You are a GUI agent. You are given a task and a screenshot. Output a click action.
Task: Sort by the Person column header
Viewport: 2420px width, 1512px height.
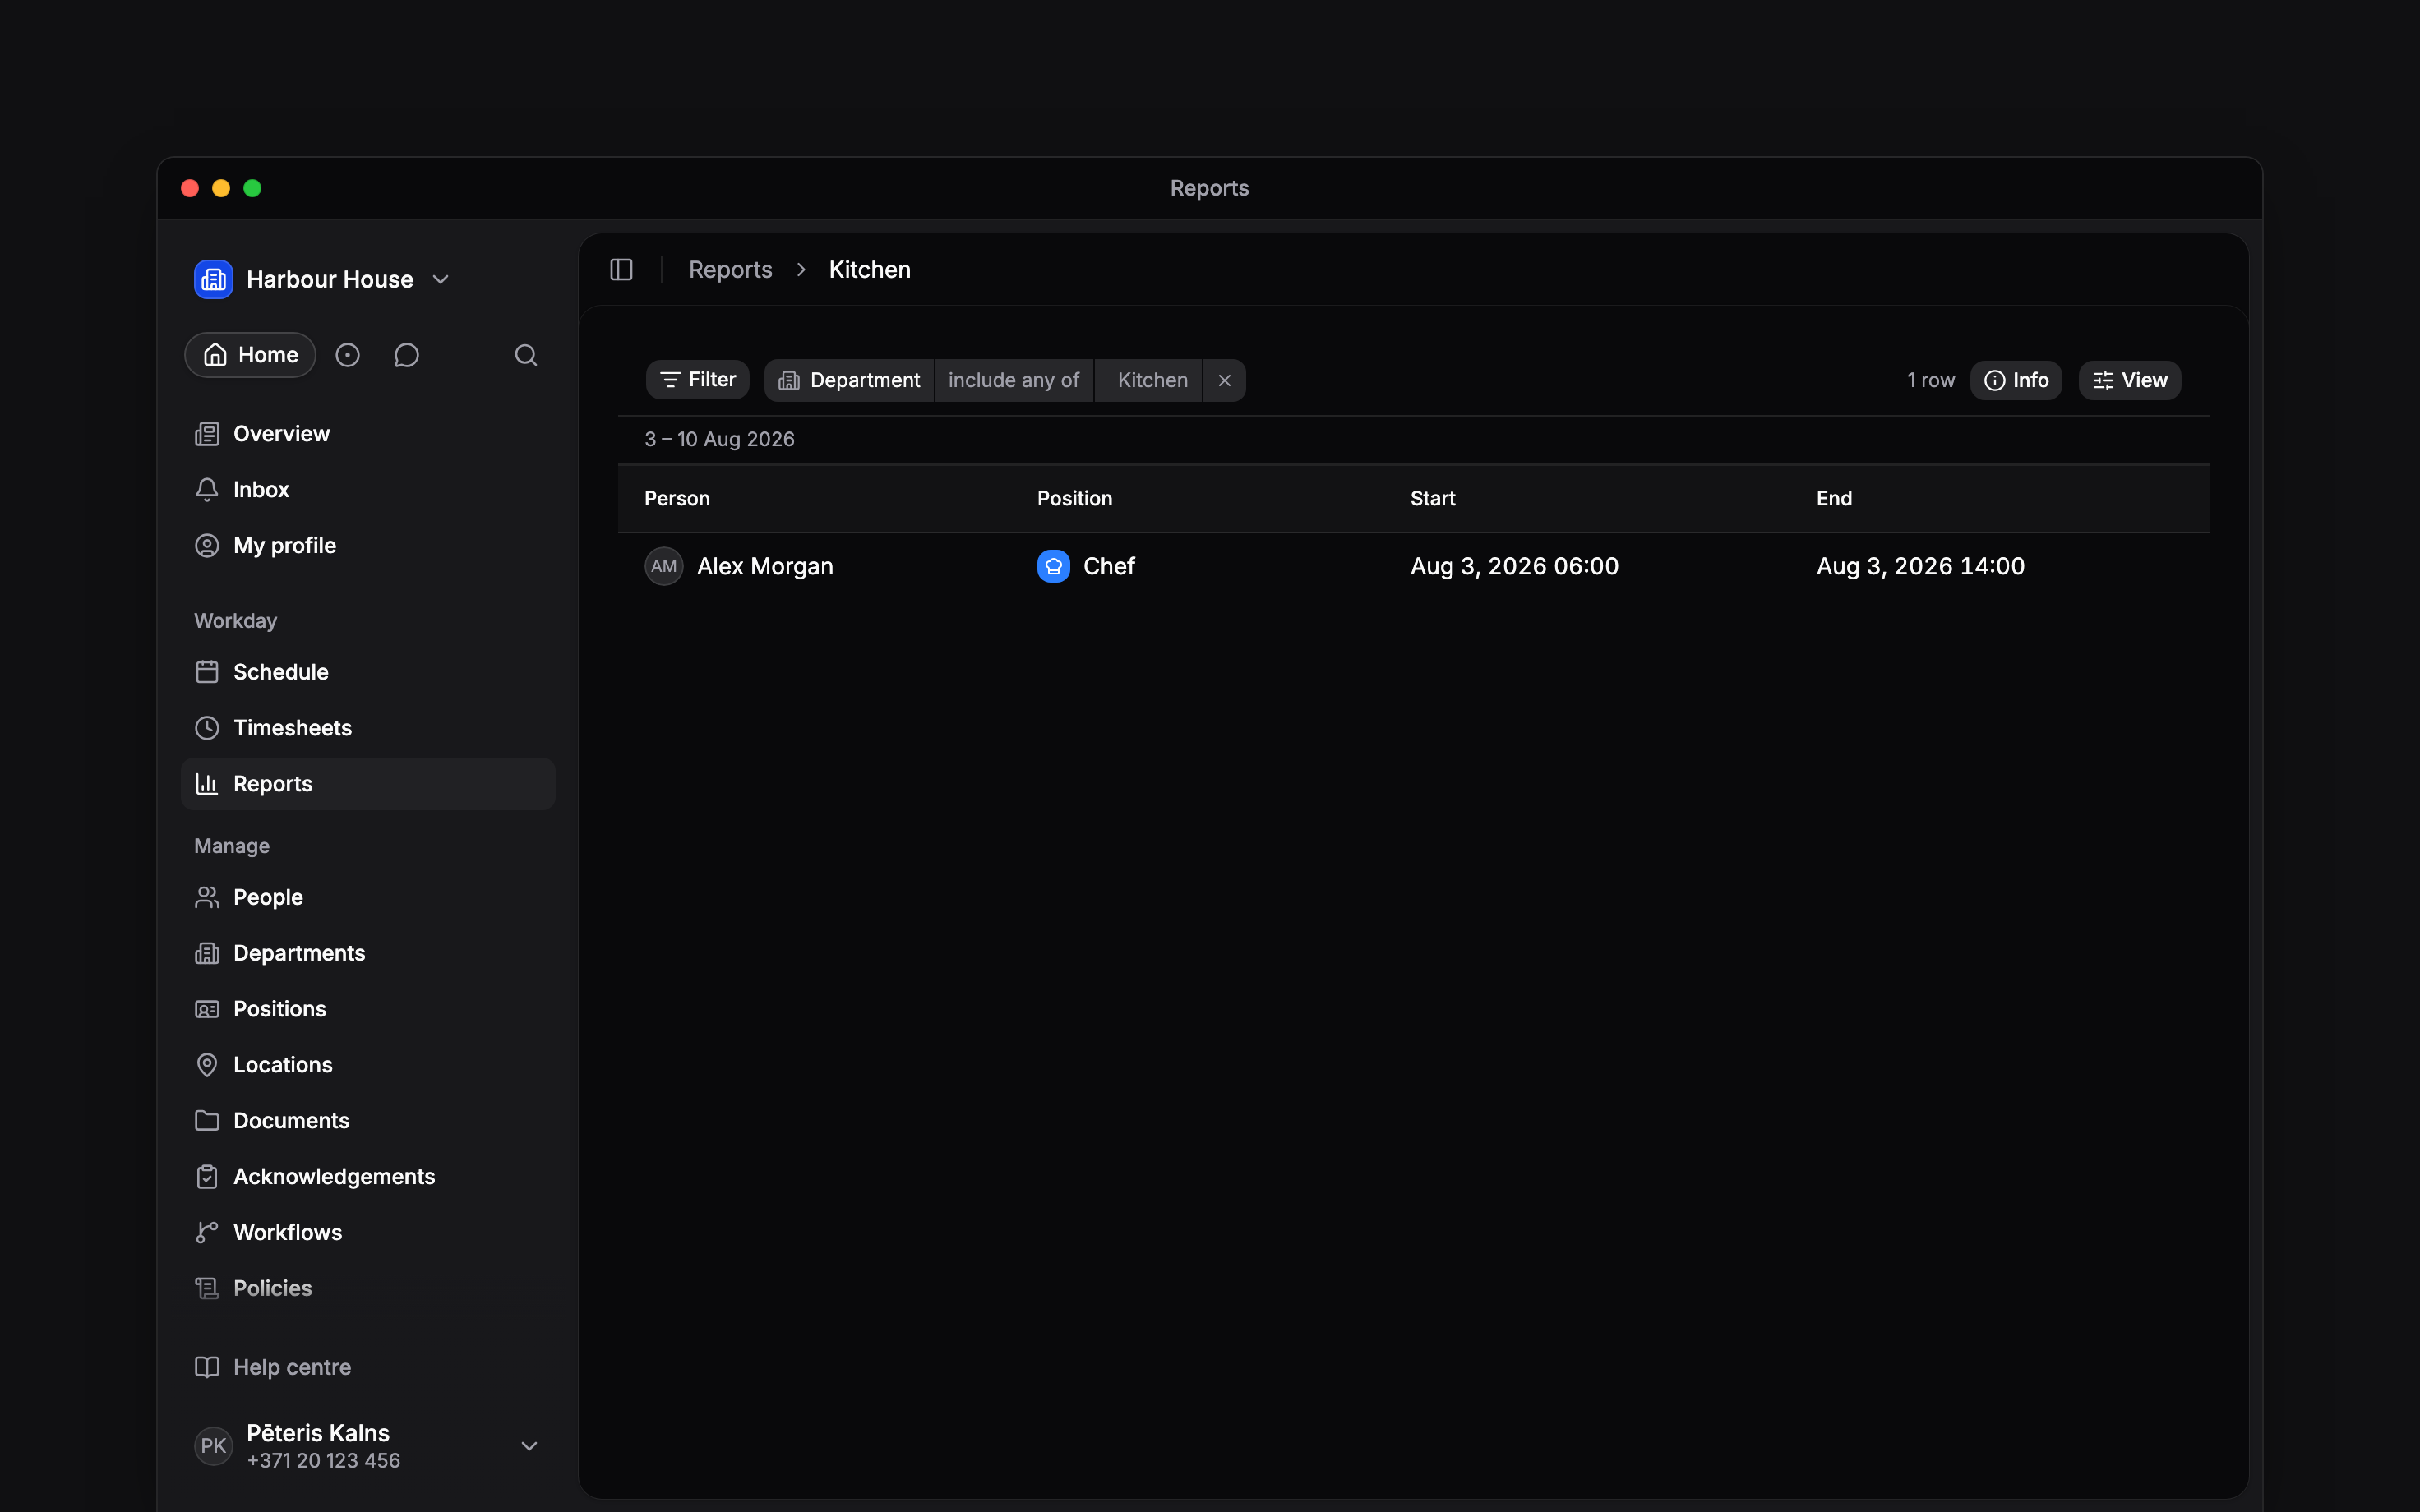[677, 499]
